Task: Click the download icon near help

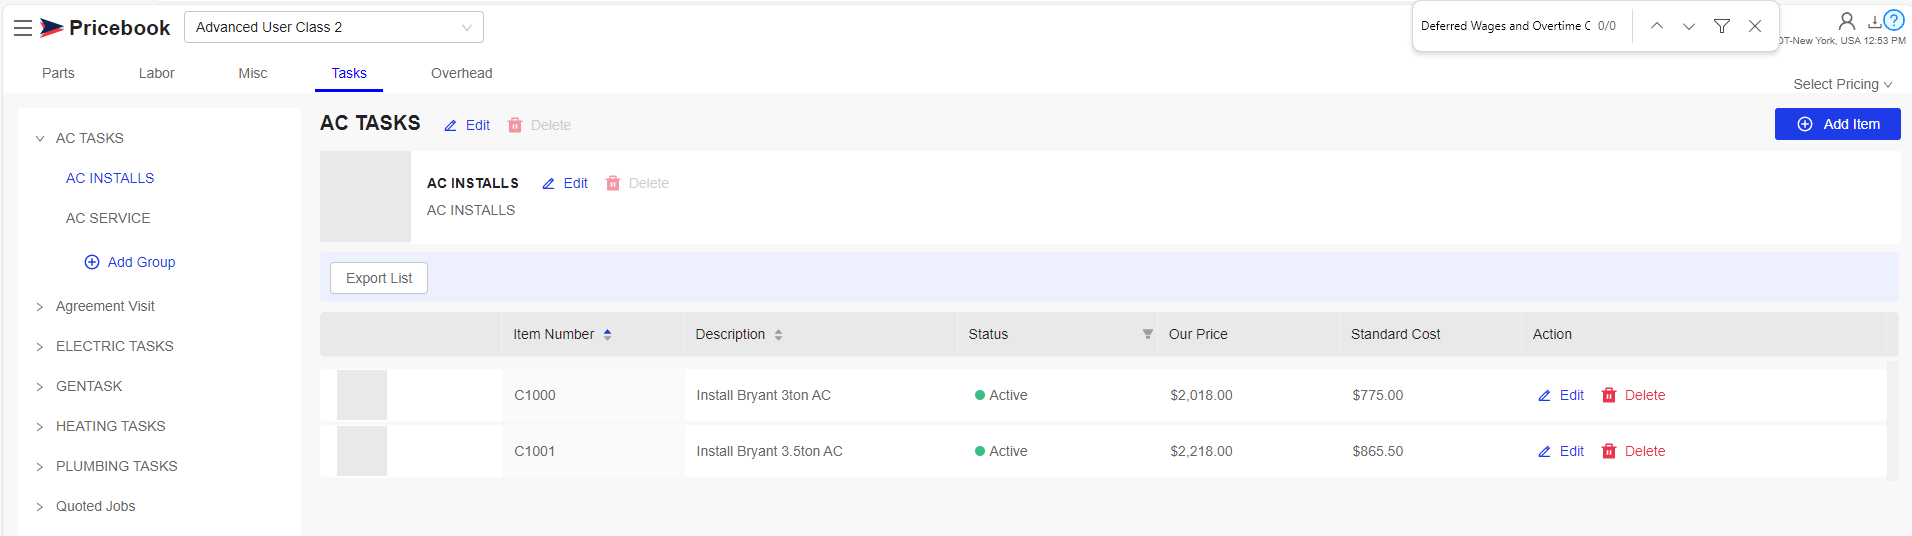Action: click(1874, 21)
